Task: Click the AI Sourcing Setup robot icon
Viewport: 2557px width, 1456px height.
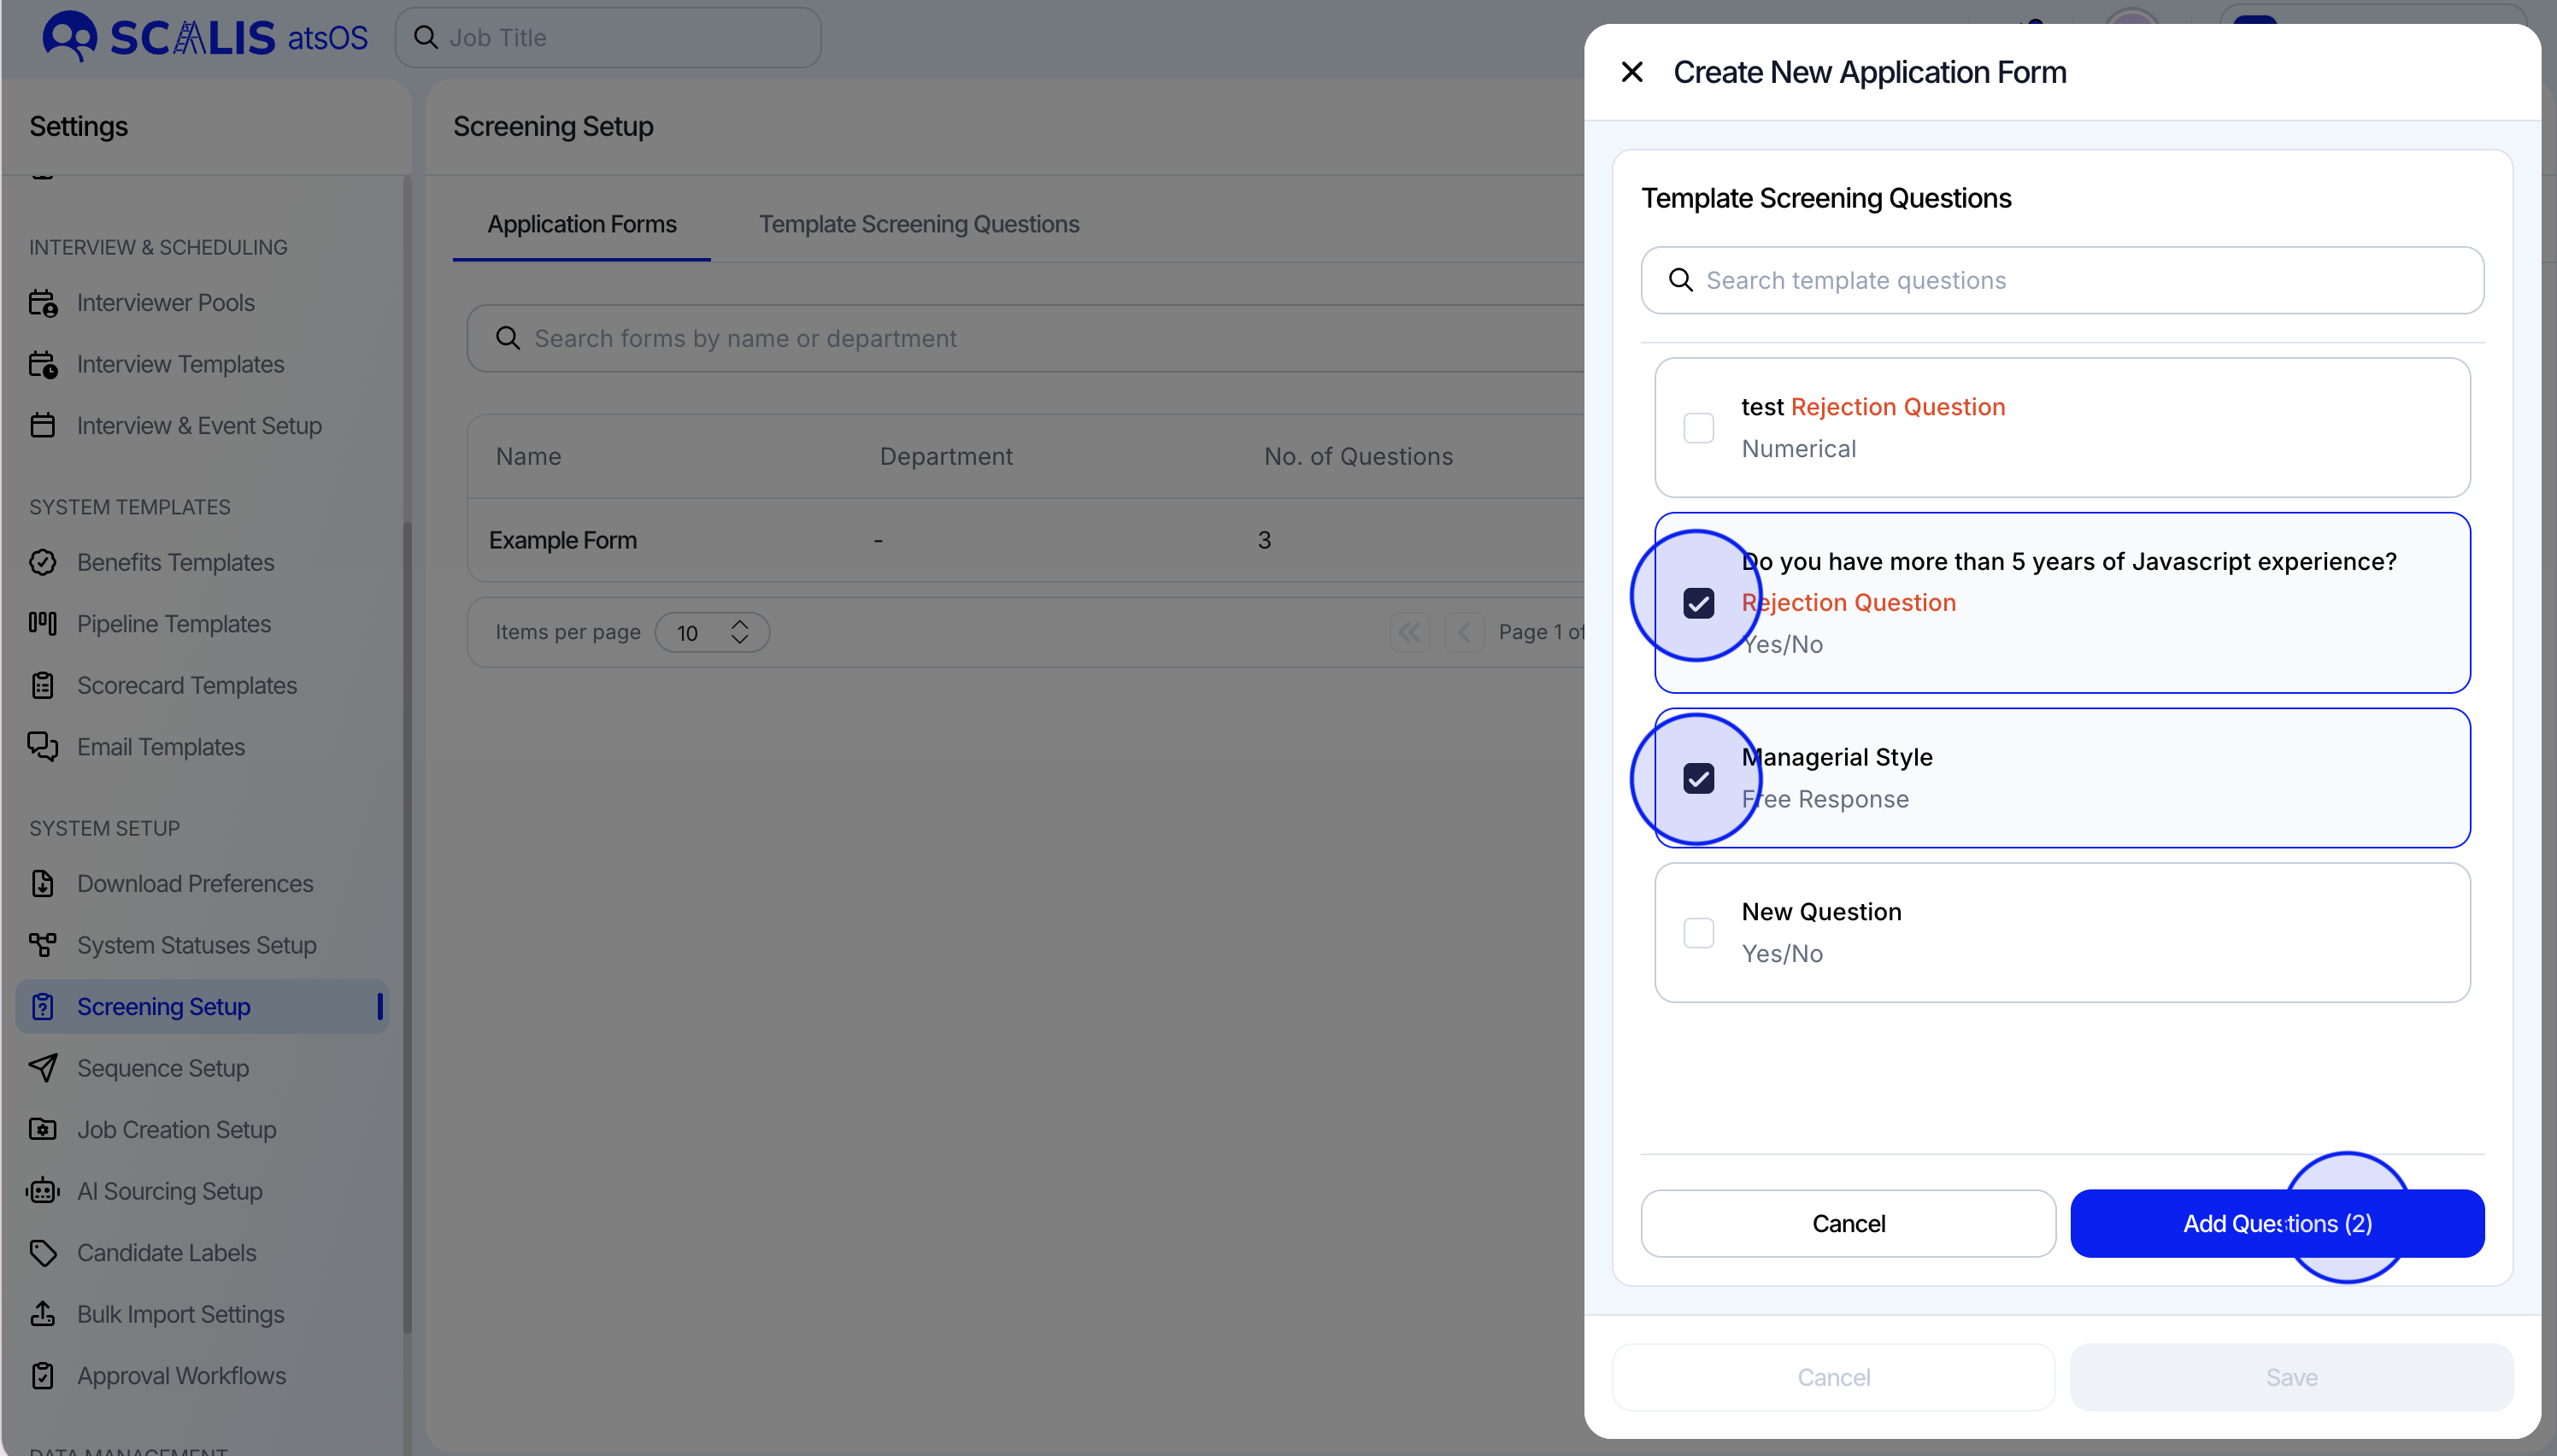Action: (x=42, y=1191)
